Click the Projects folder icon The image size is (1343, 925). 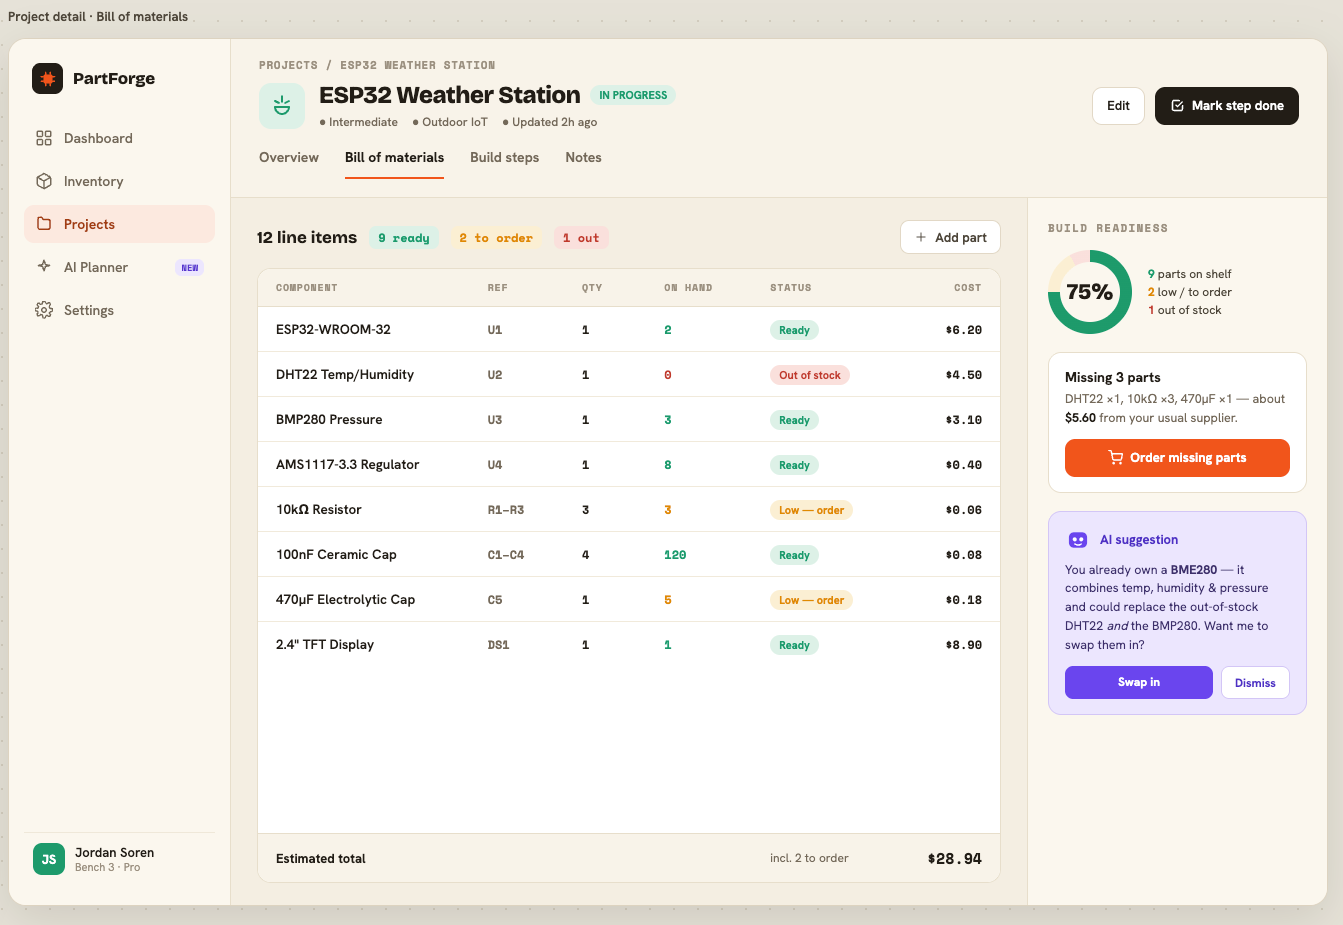(44, 224)
